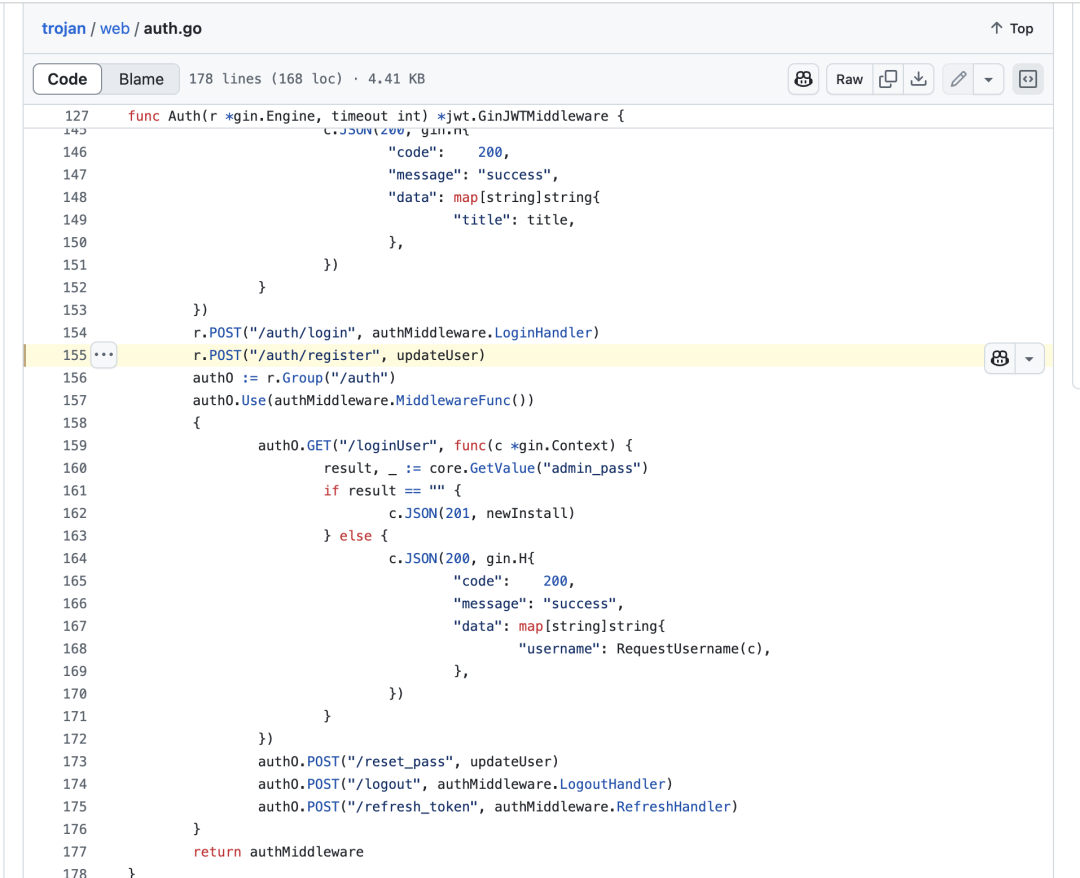This screenshot has width=1080, height=878.
Task: Open symbols panel icon
Action: pos(1028,79)
